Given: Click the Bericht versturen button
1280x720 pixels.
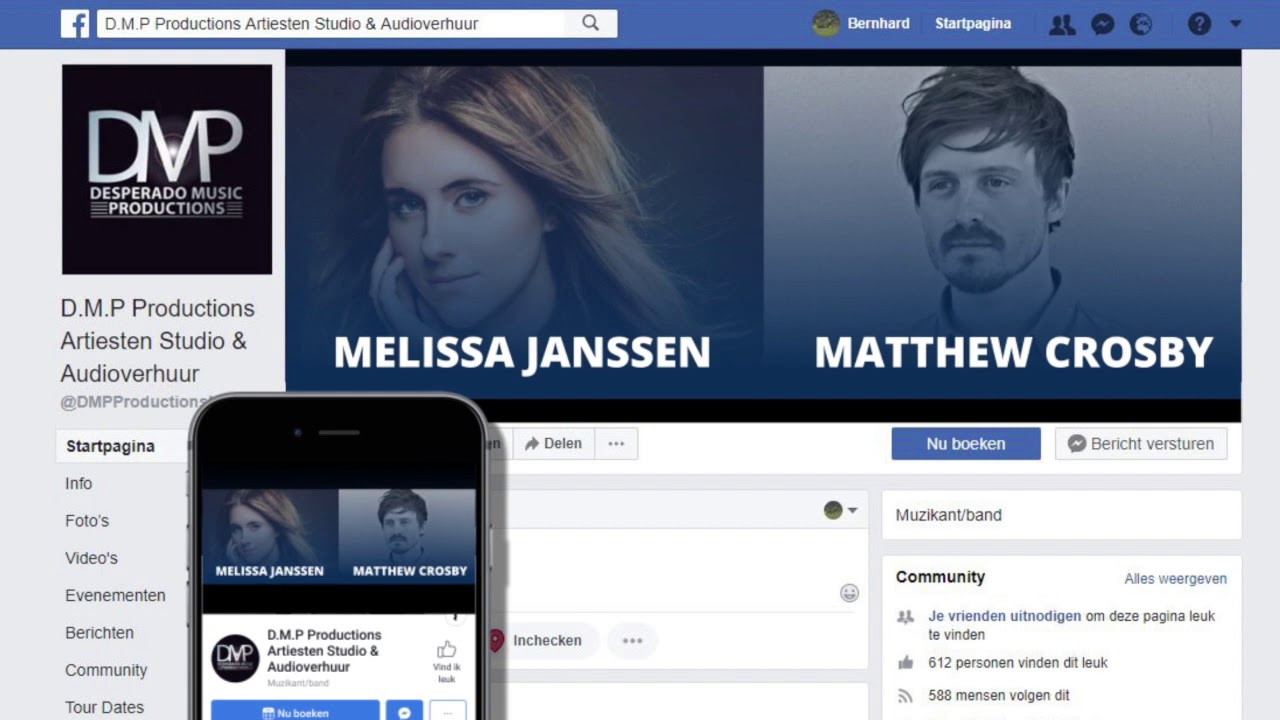Looking at the screenshot, I should click(x=1141, y=443).
